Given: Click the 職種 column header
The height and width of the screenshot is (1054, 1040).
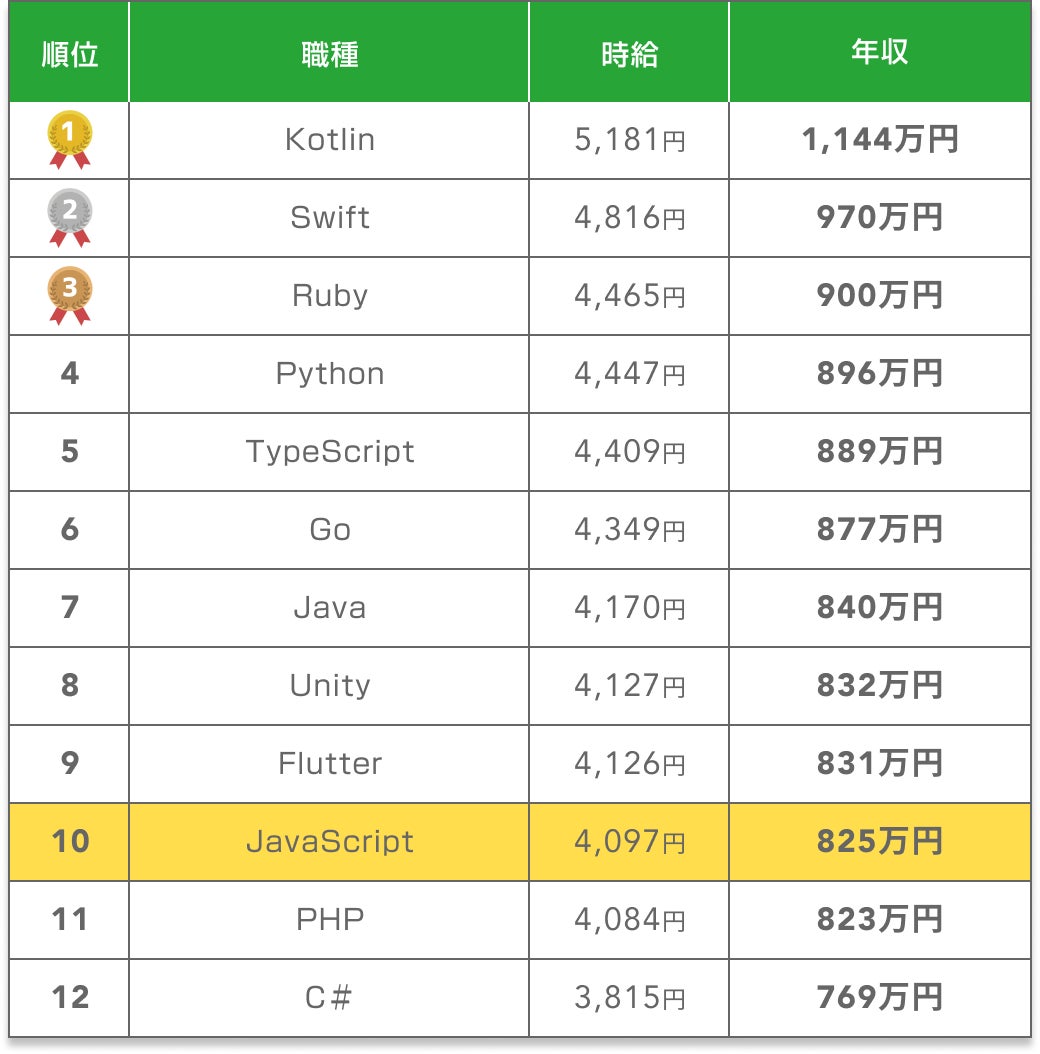Looking at the screenshot, I should pyautogui.click(x=330, y=54).
